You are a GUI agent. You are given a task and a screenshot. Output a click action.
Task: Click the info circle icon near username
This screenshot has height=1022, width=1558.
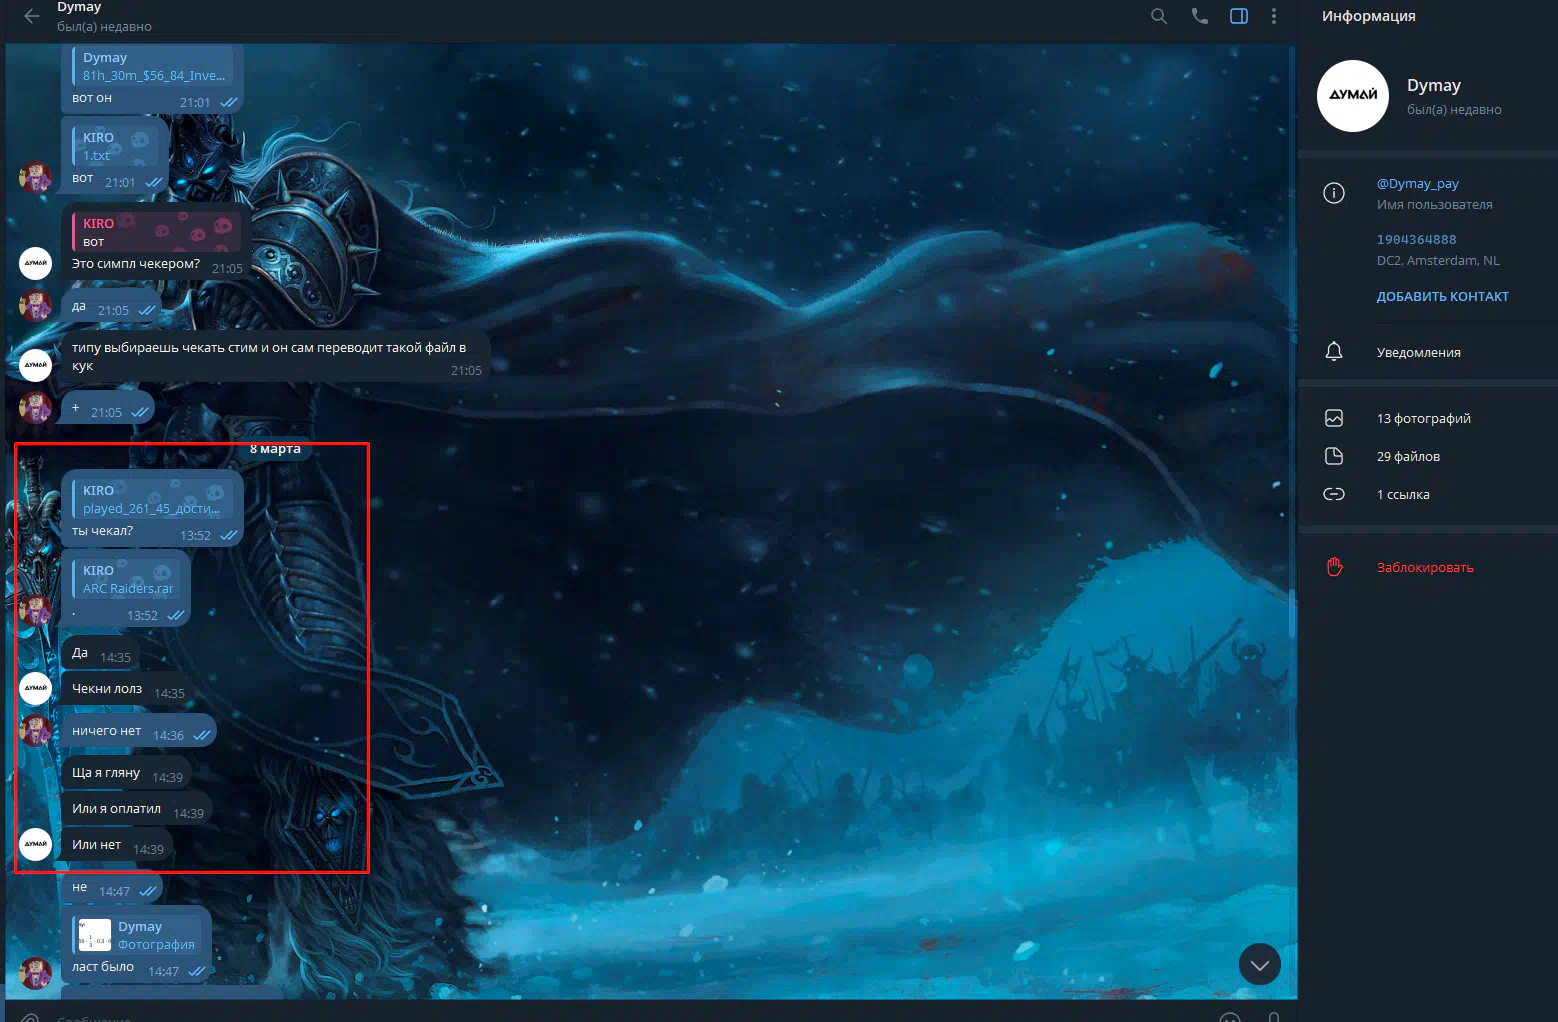coord(1334,193)
